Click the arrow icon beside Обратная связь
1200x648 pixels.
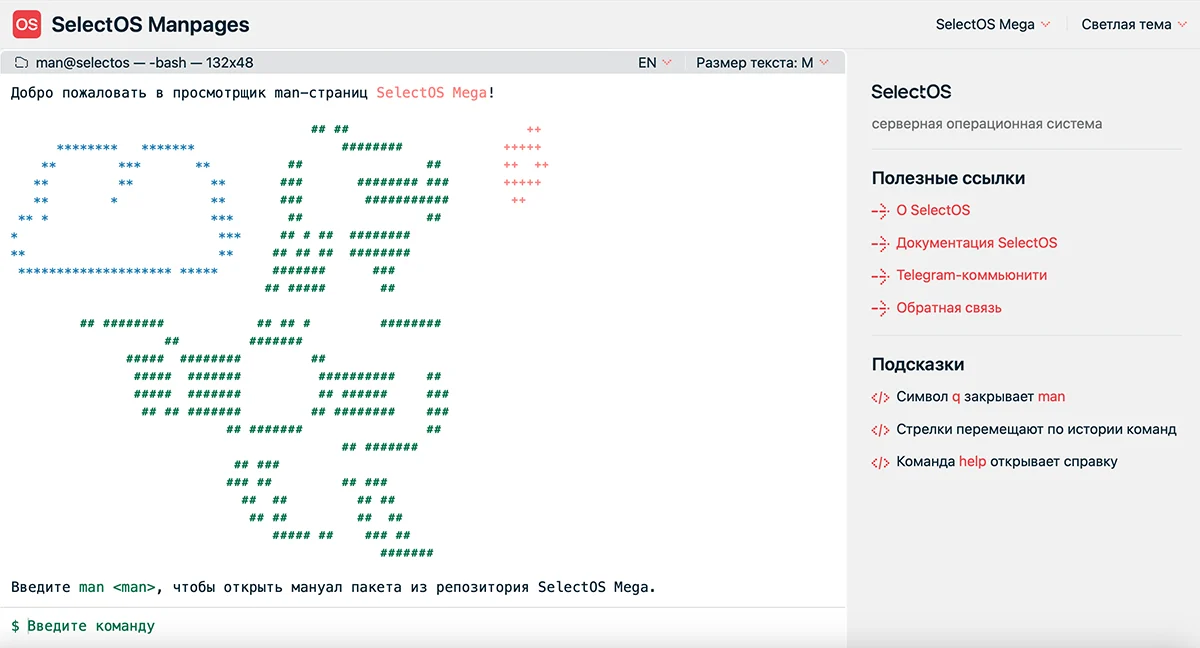click(879, 308)
